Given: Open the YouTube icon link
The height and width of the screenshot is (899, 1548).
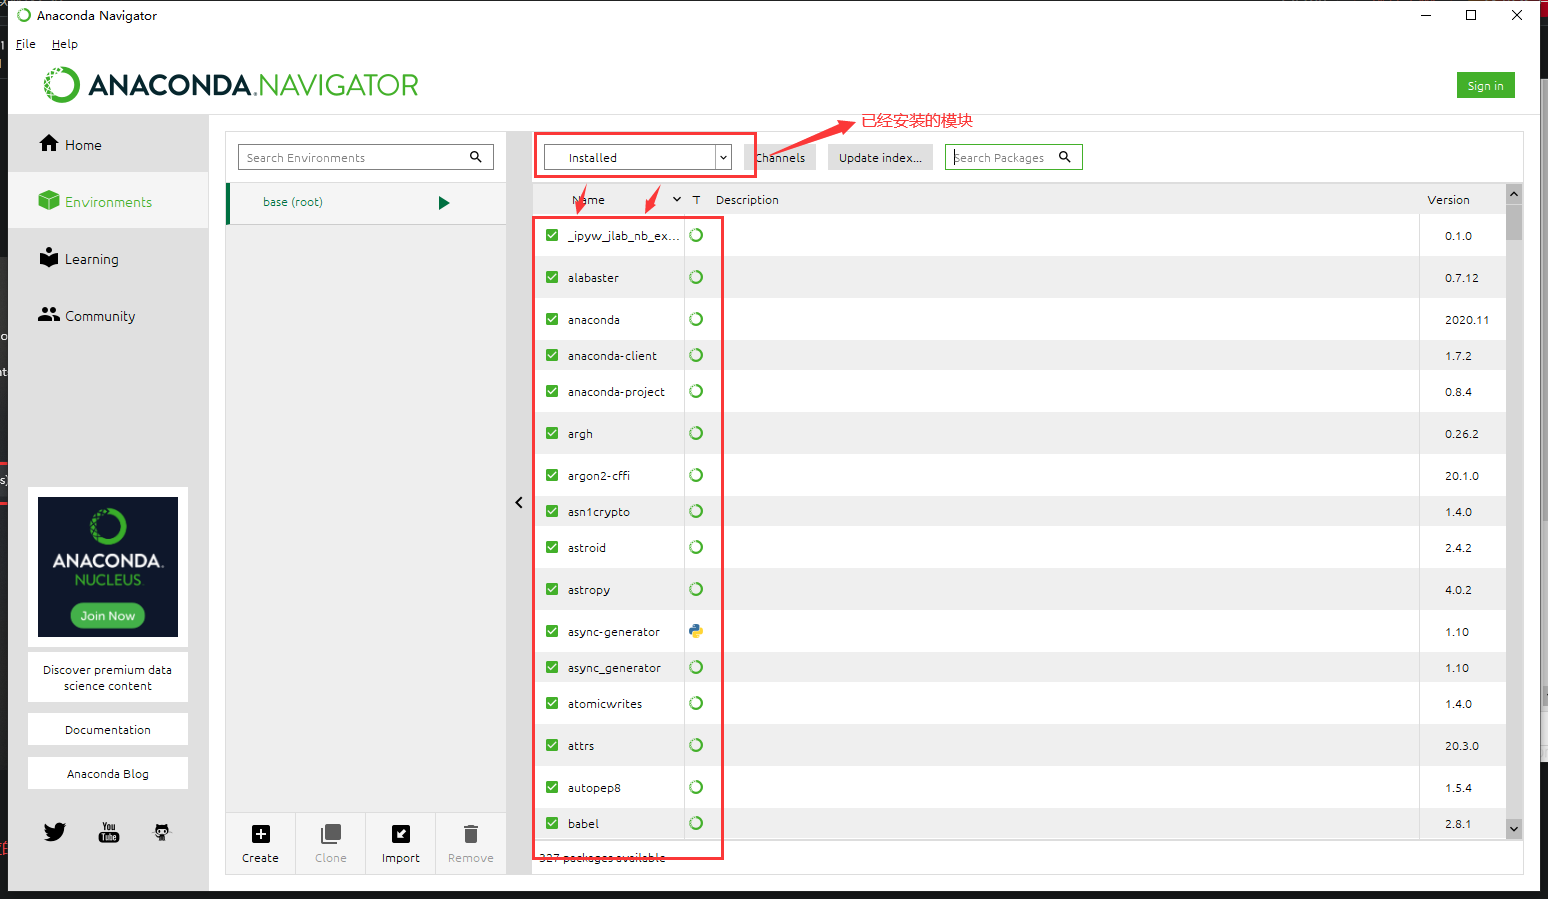Looking at the screenshot, I should [x=109, y=832].
